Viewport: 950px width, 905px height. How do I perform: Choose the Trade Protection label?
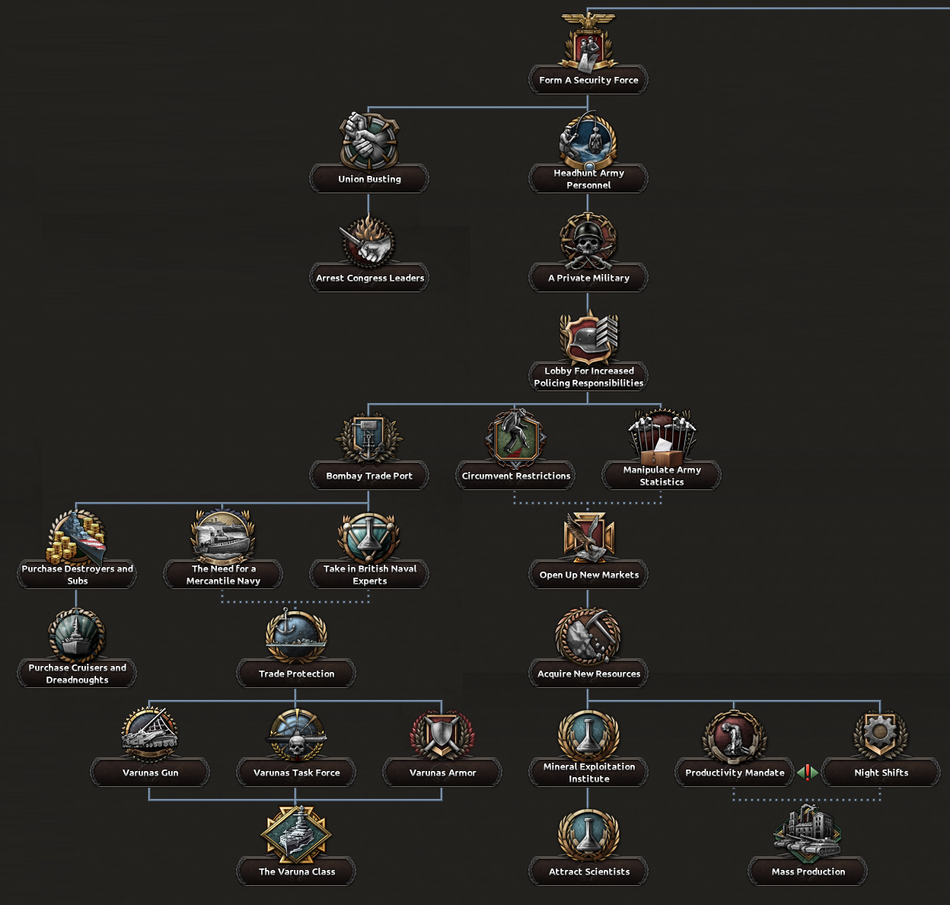pyautogui.click(x=296, y=674)
